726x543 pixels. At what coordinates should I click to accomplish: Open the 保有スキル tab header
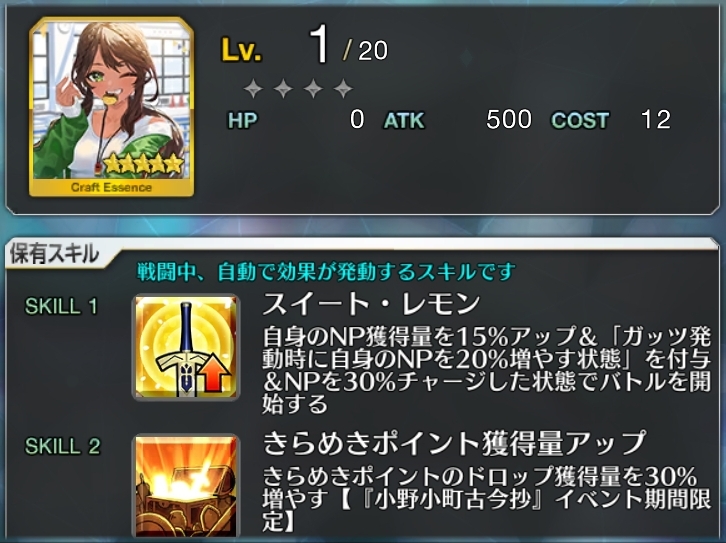[55, 254]
